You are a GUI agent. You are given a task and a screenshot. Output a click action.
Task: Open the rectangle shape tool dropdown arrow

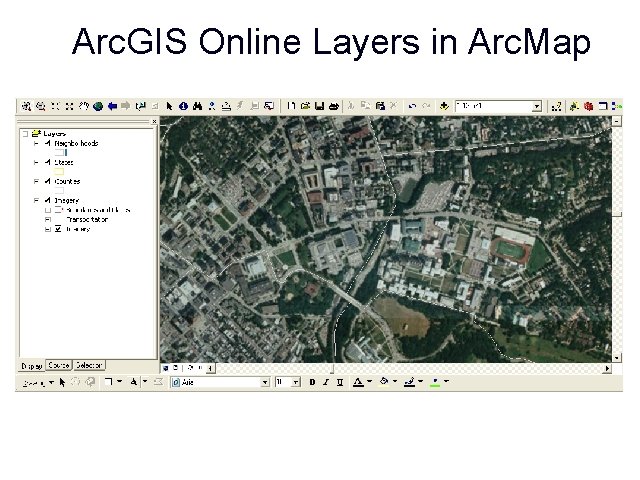(x=120, y=382)
